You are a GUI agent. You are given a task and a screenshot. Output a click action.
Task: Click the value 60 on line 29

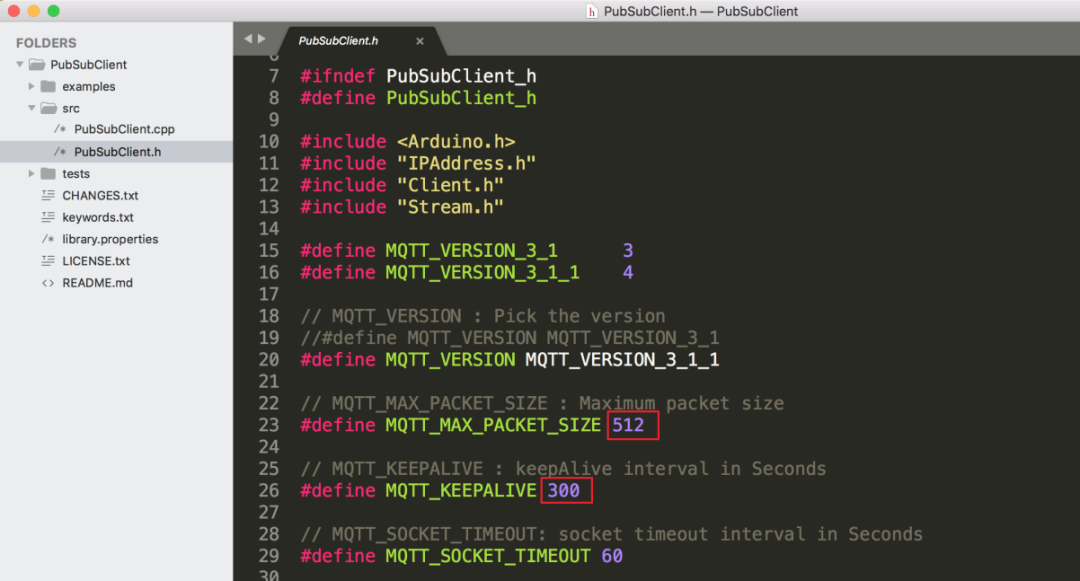tap(612, 556)
